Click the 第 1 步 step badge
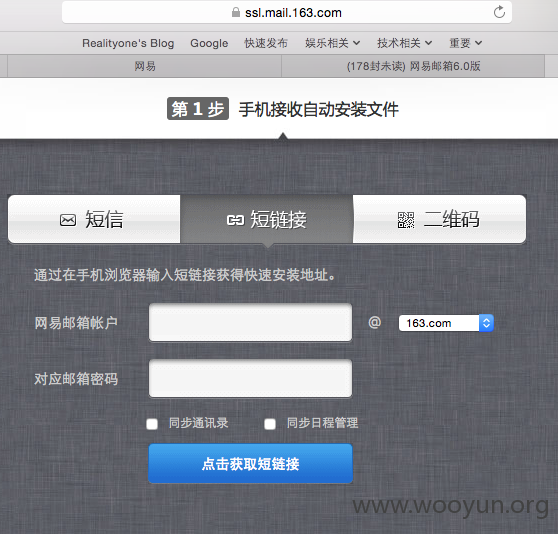 198,109
